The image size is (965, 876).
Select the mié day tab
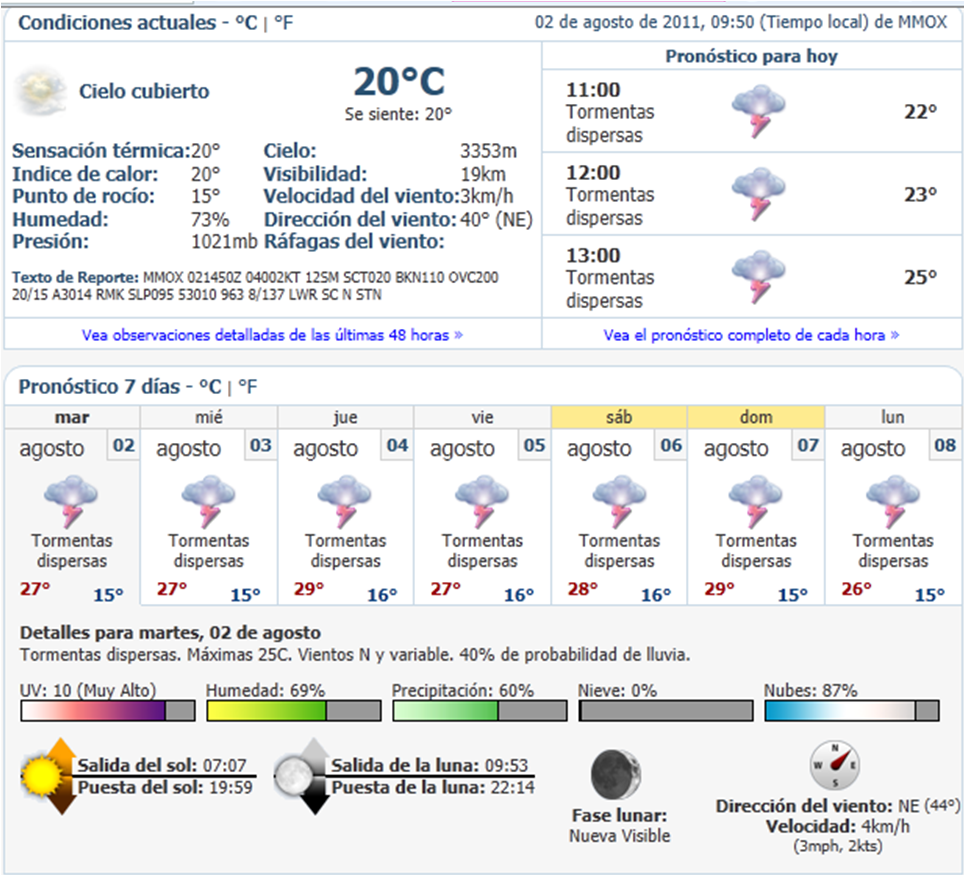pyautogui.click(x=209, y=417)
